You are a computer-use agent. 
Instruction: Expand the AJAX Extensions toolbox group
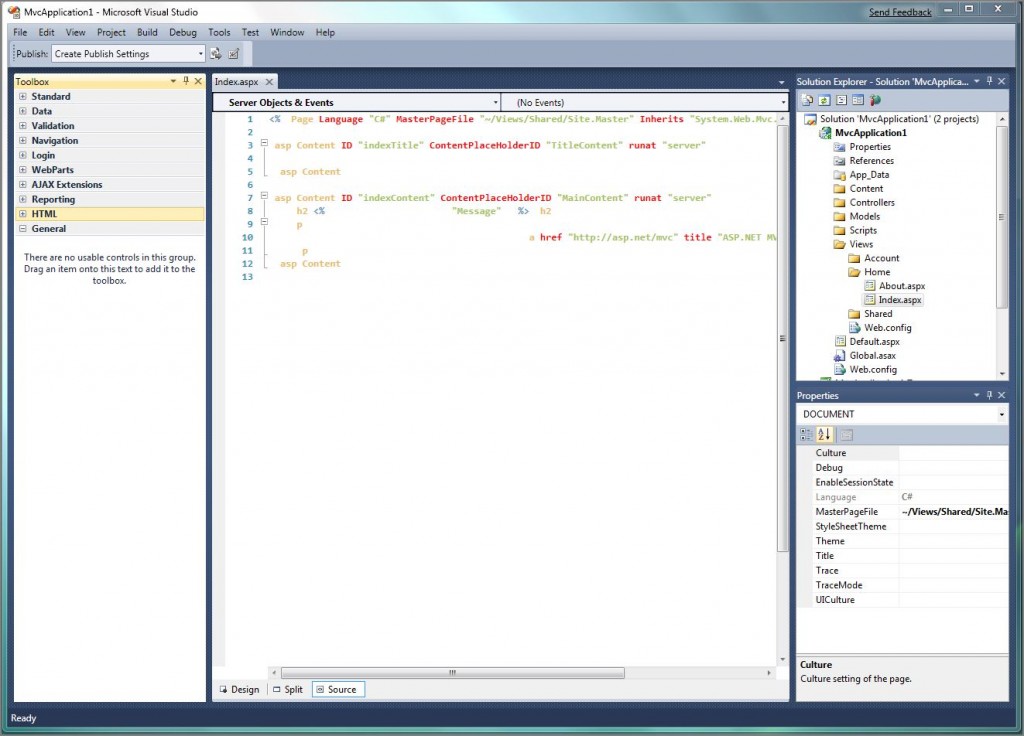(x=23, y=184)
